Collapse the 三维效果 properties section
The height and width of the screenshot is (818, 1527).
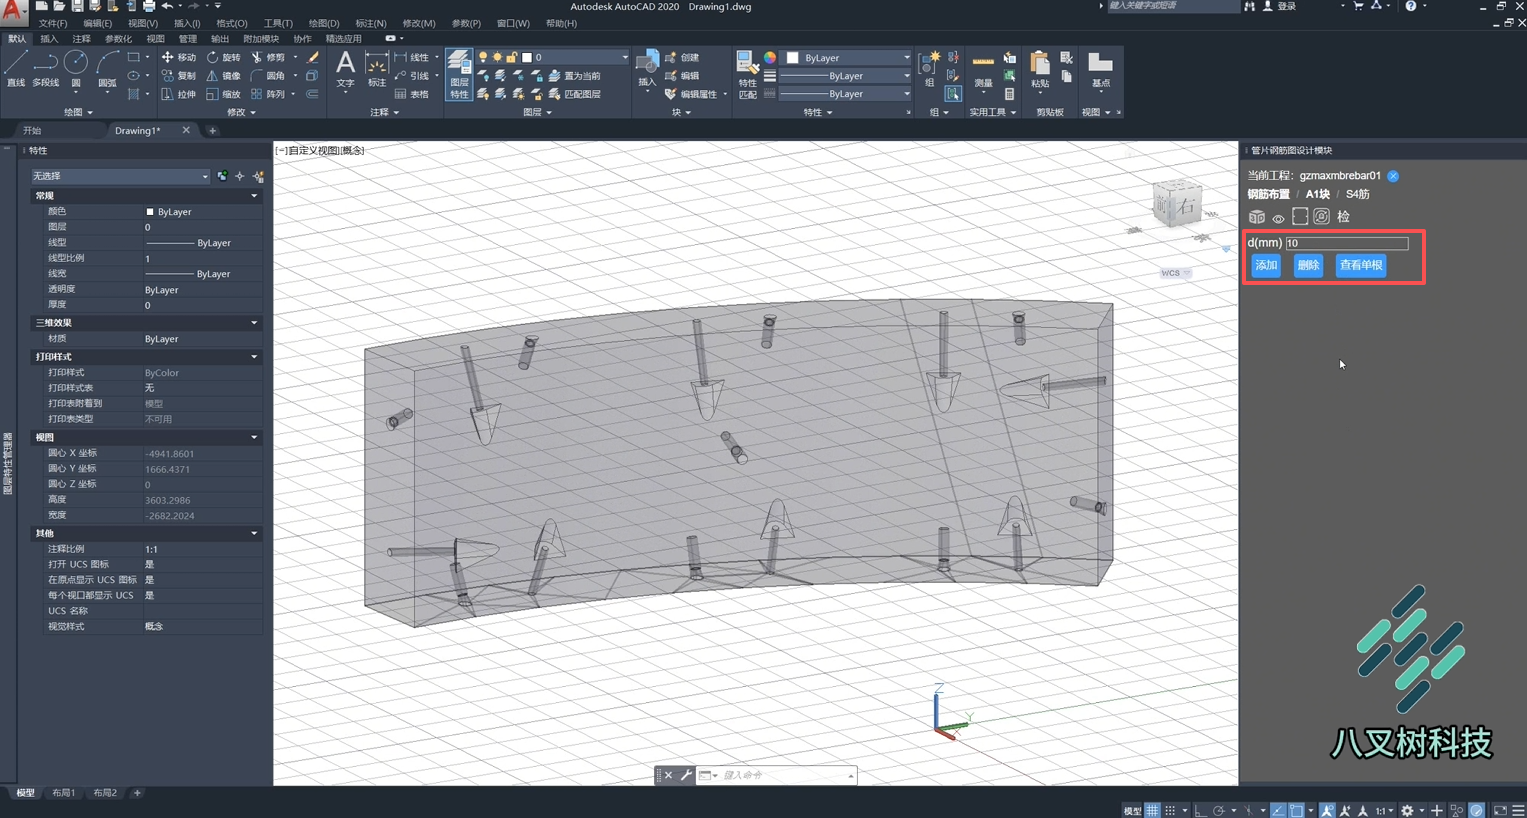(x=254, y=323)
